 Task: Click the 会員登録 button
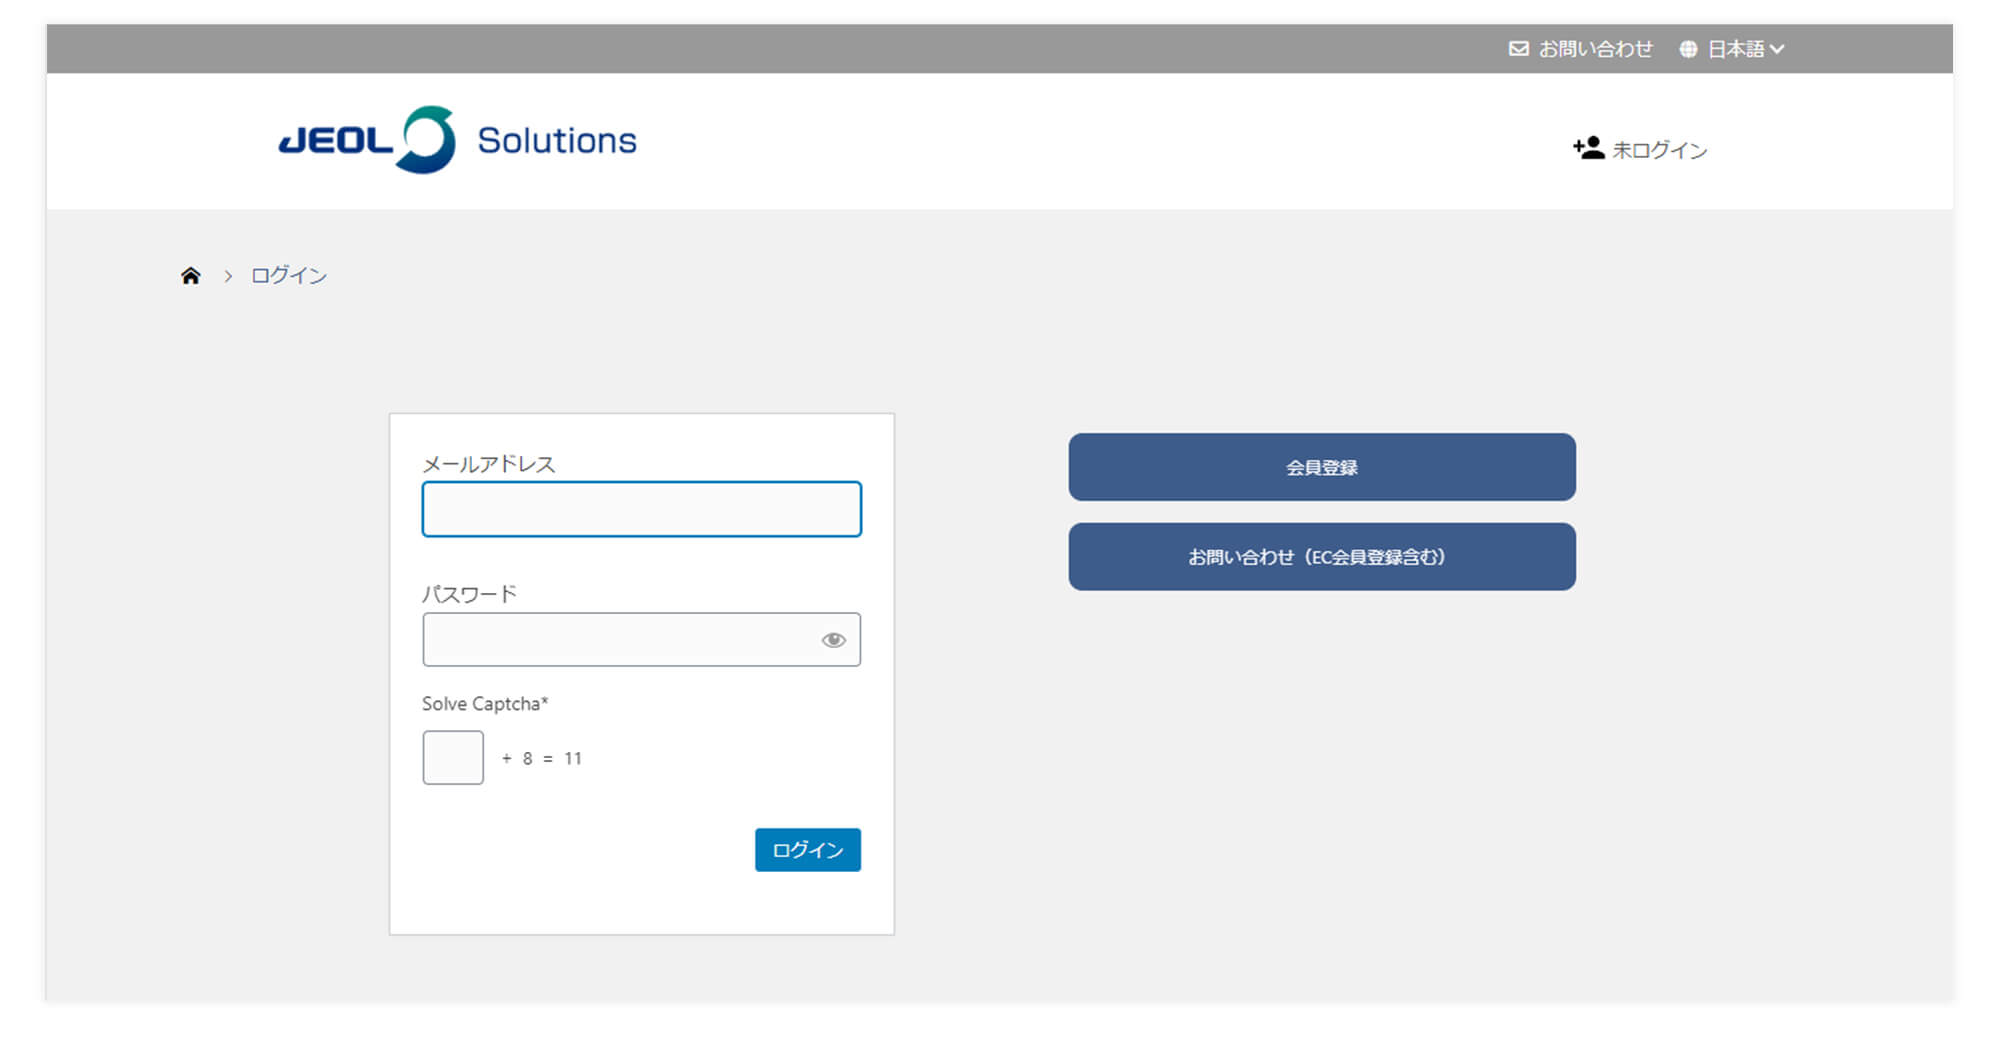click(x=1321, y=467)
